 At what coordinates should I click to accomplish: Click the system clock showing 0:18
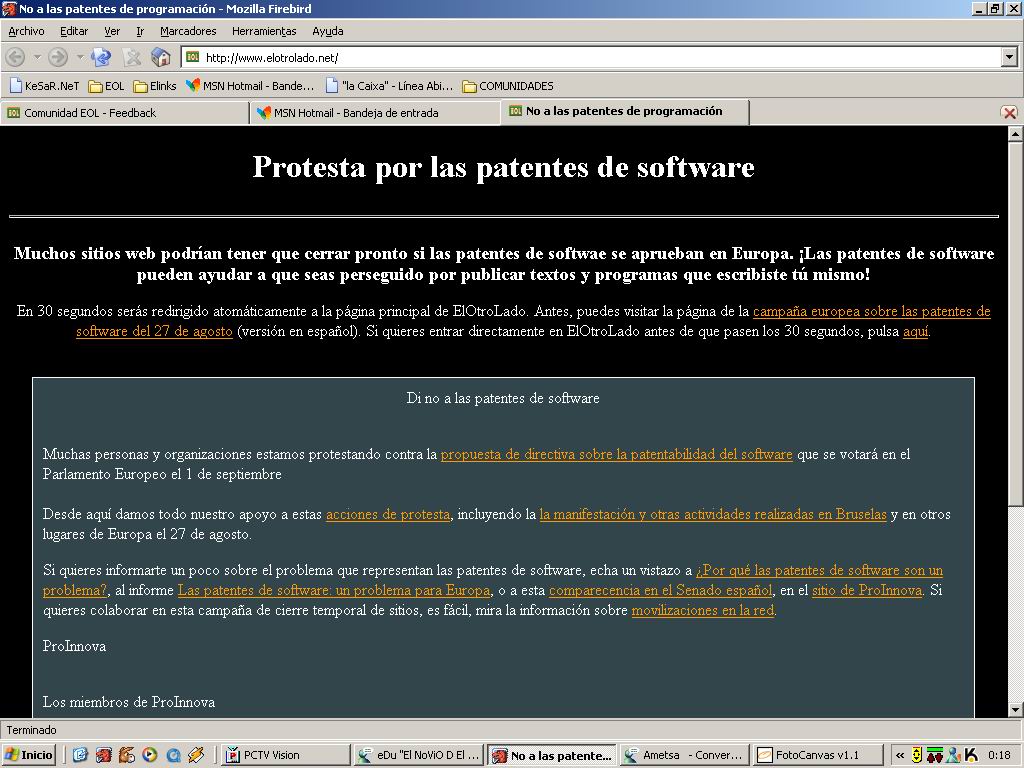pos(999,756)
